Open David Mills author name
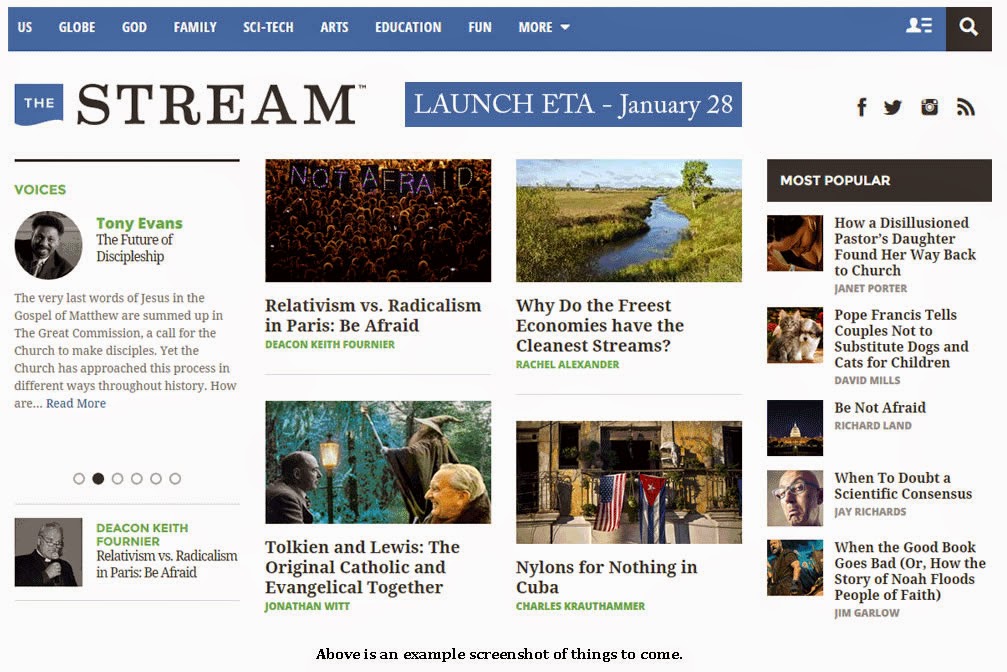 click(867, 380)
